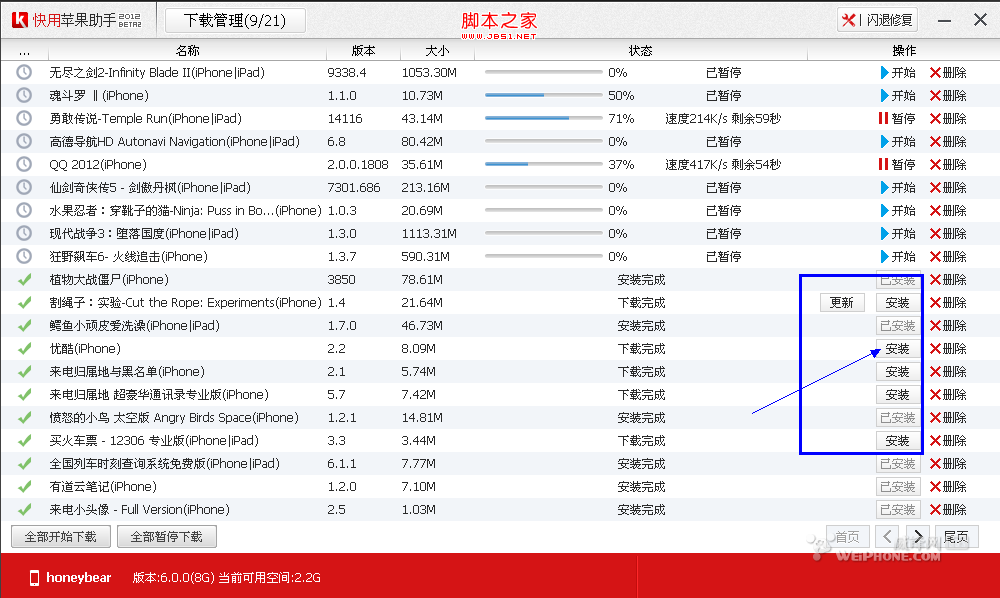Sort list by 大小 column header
Image resolution: width=1000 pixels, height=598 pixels.
coord(438,50)
